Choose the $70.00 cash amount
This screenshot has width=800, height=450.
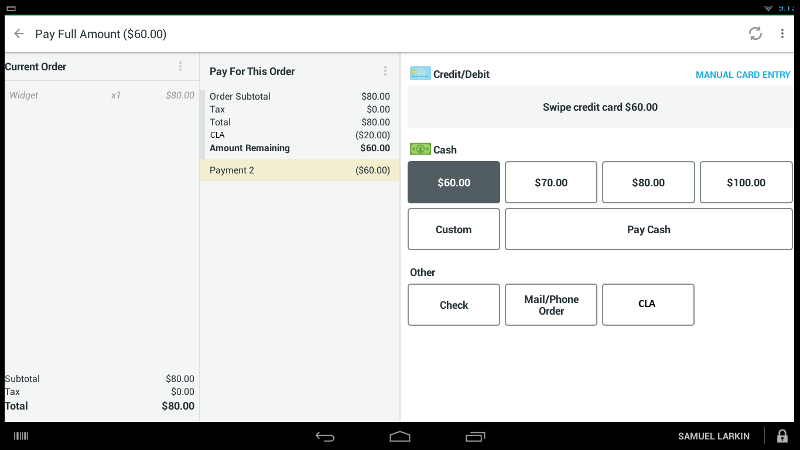pos(551,182)
